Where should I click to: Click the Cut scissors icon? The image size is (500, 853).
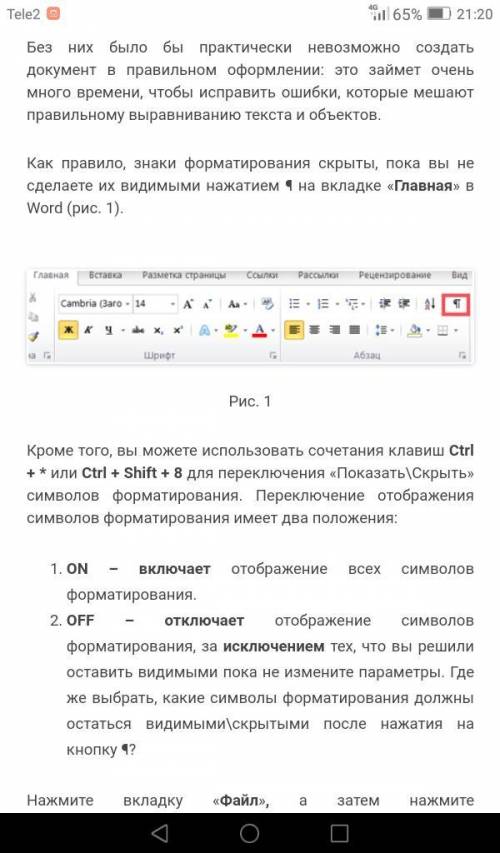coord(33,297)
